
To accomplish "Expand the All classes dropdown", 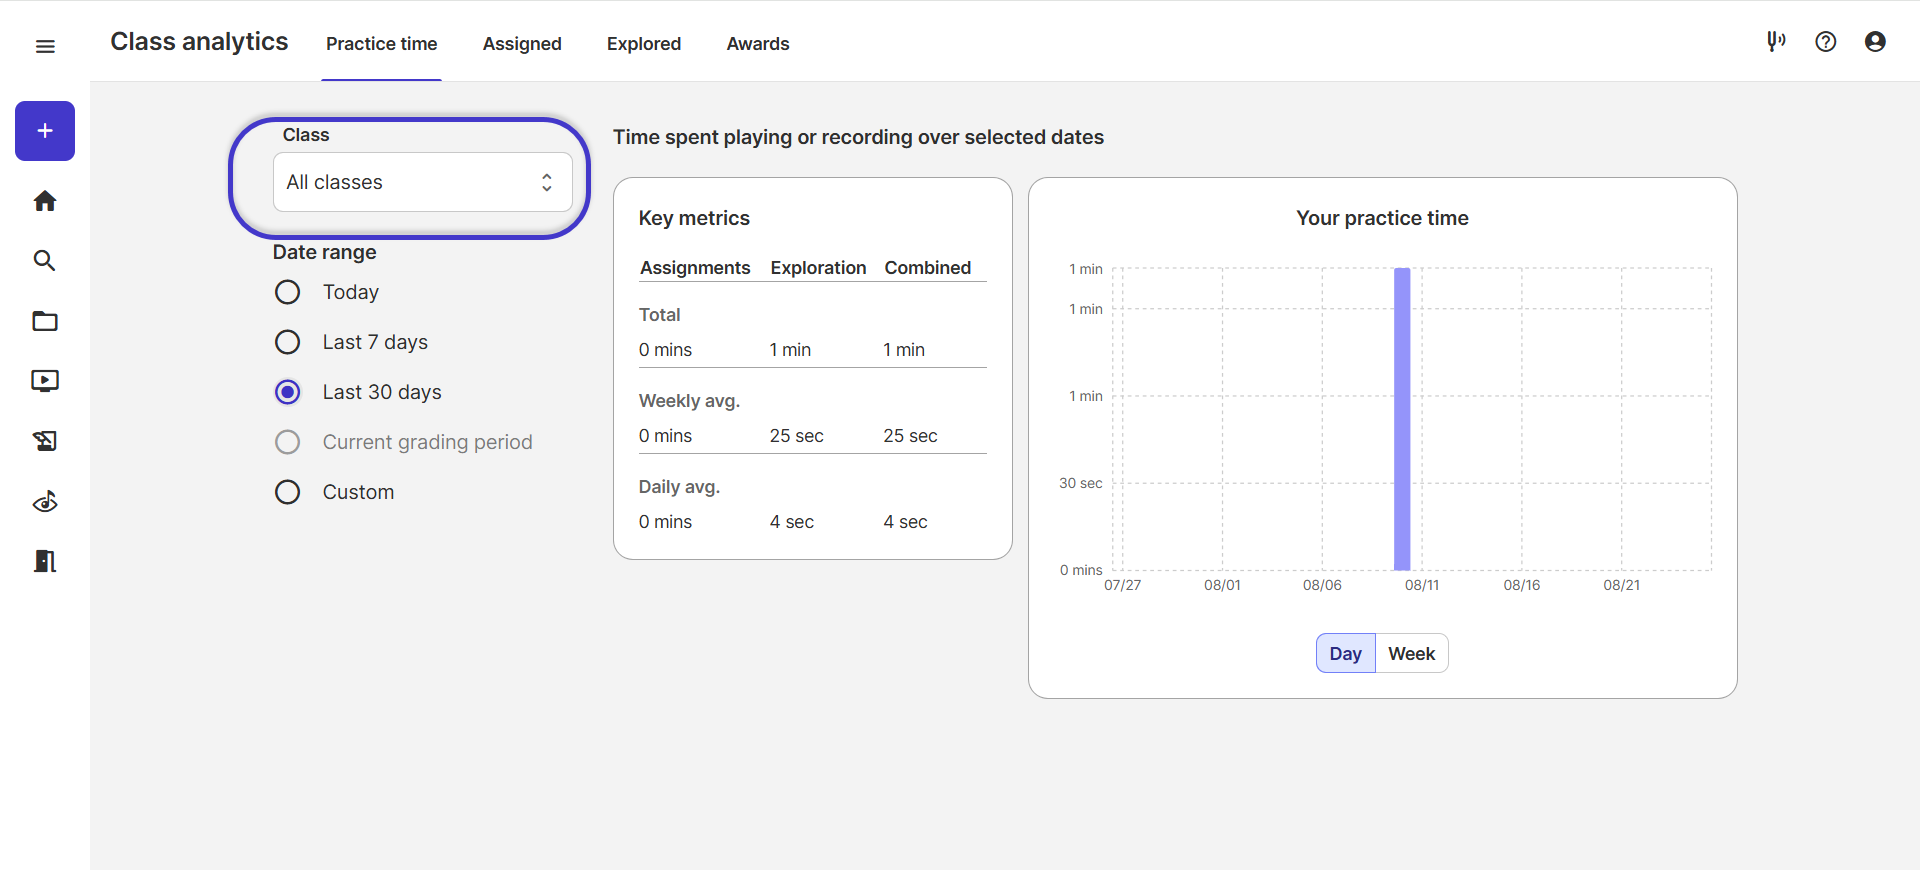I will pyautogui.click(x=423, y=182).
